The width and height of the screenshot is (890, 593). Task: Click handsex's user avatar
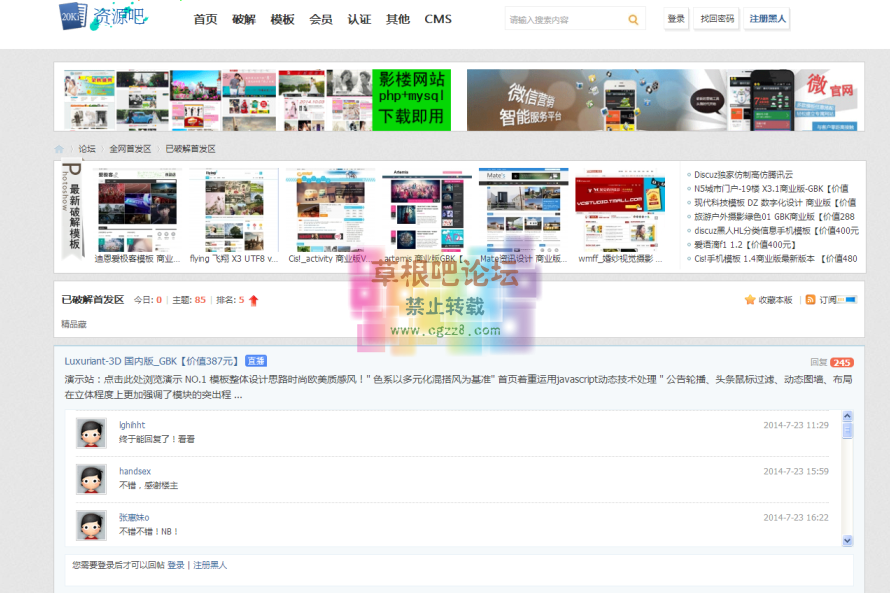(91, 478)
